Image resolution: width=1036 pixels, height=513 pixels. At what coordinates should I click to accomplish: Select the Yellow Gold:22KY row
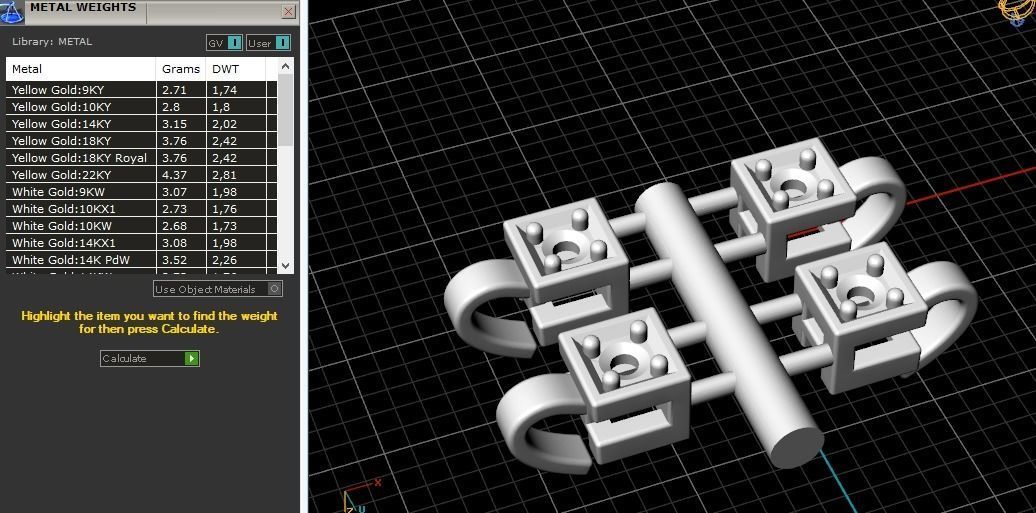141,175
